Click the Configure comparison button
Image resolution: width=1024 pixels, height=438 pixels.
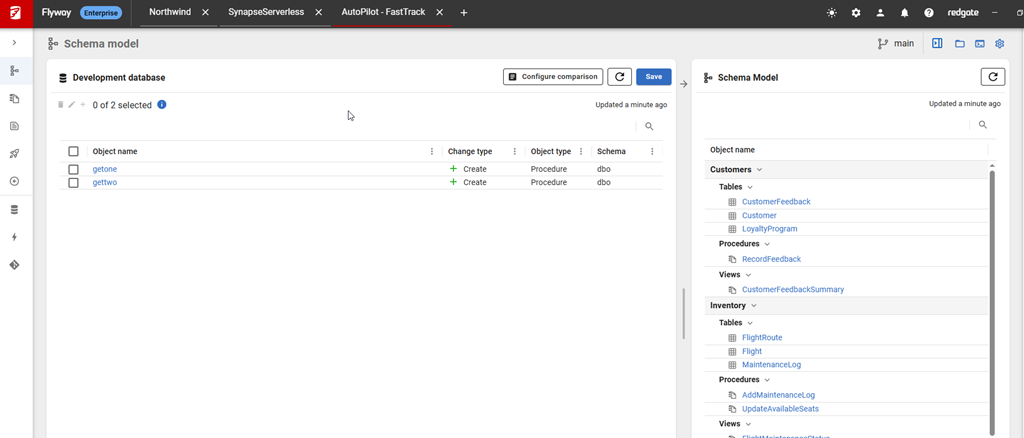[x=552, y=77]
